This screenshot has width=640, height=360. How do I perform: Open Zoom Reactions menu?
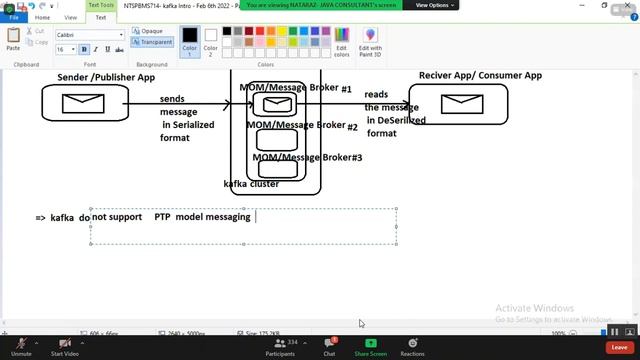pos(412,348)
